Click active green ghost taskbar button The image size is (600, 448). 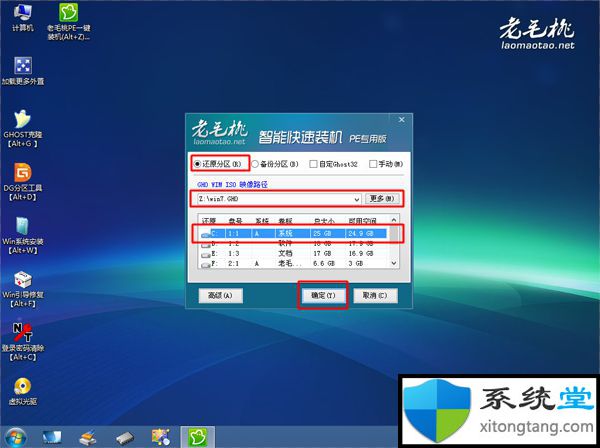[197, 437]
